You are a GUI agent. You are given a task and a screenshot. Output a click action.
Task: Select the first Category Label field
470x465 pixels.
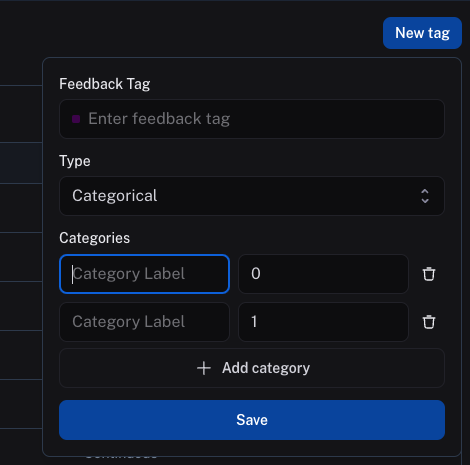tap(144, 274)
